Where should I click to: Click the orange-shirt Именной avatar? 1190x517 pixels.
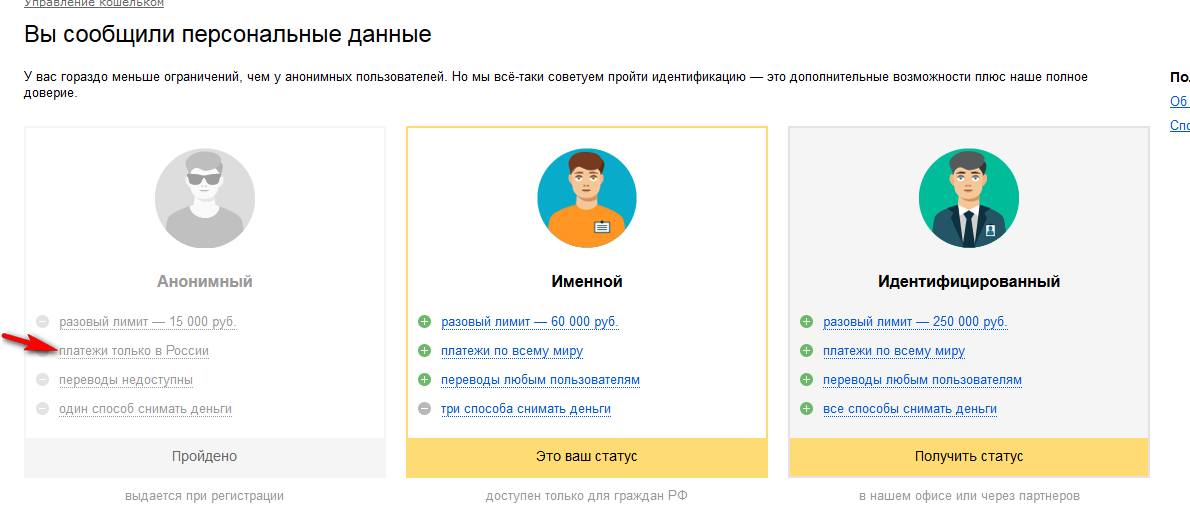click(587, 198)
